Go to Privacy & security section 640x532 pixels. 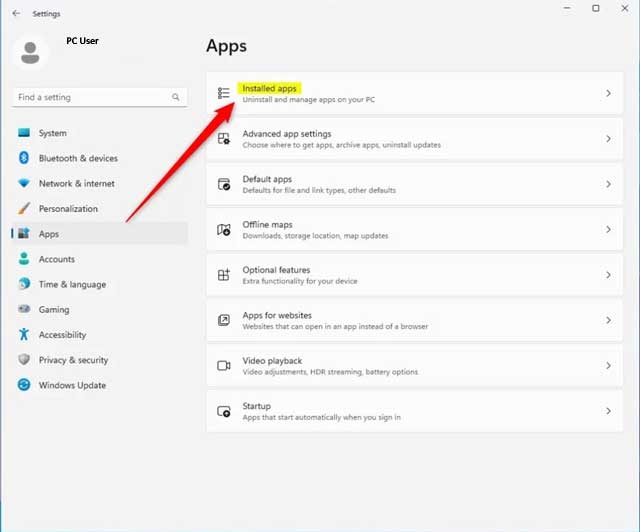[x=73, y=360]
